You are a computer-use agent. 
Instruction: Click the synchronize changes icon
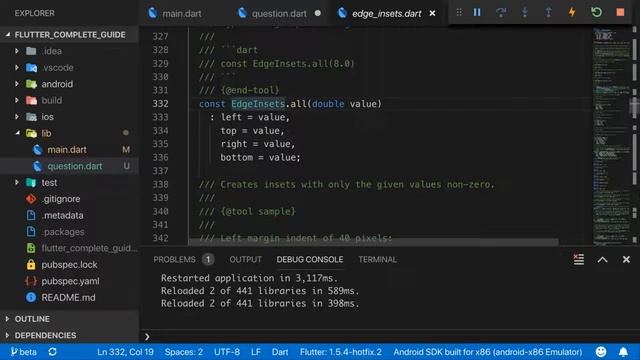(x=53, y=352)
